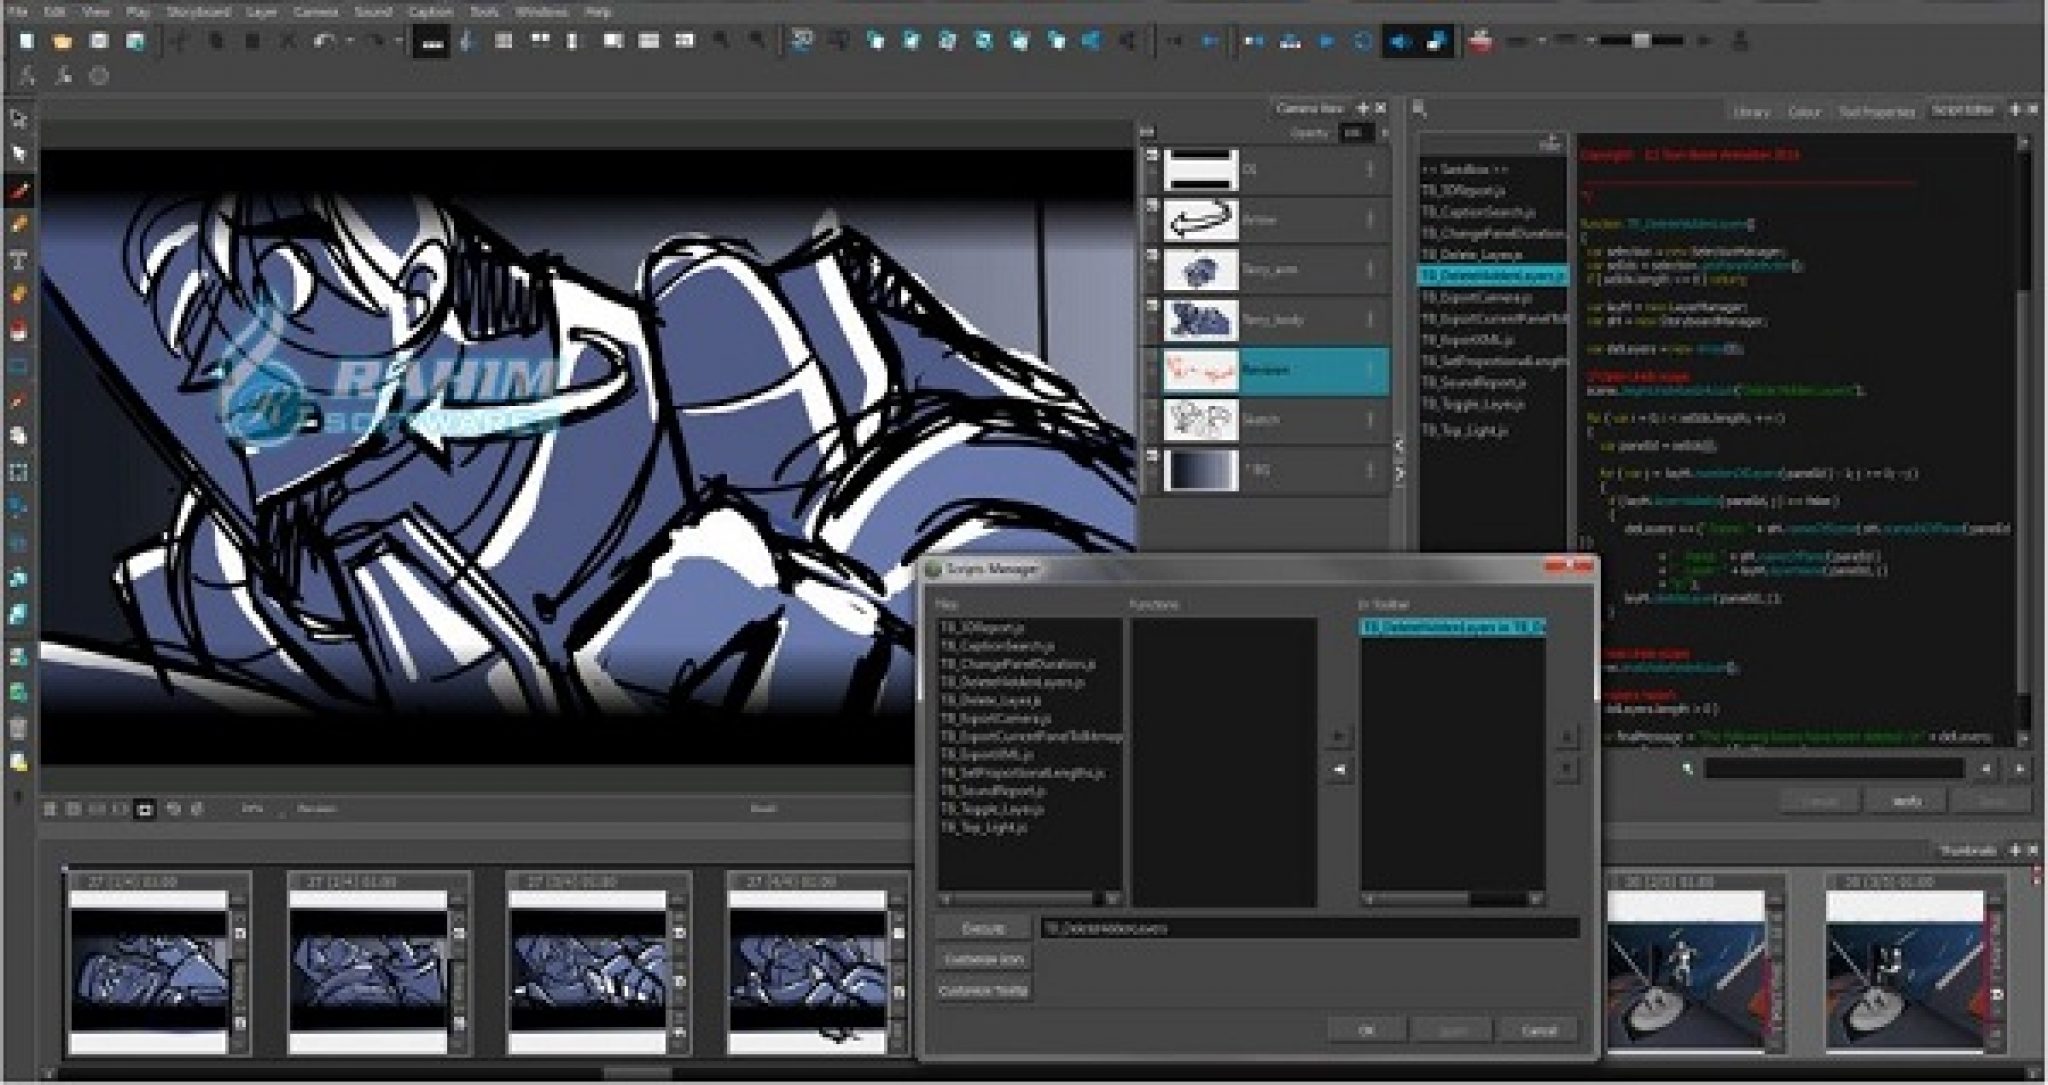Open the Storyboard menu
2048x1085 pixels.
pos(198,12)
